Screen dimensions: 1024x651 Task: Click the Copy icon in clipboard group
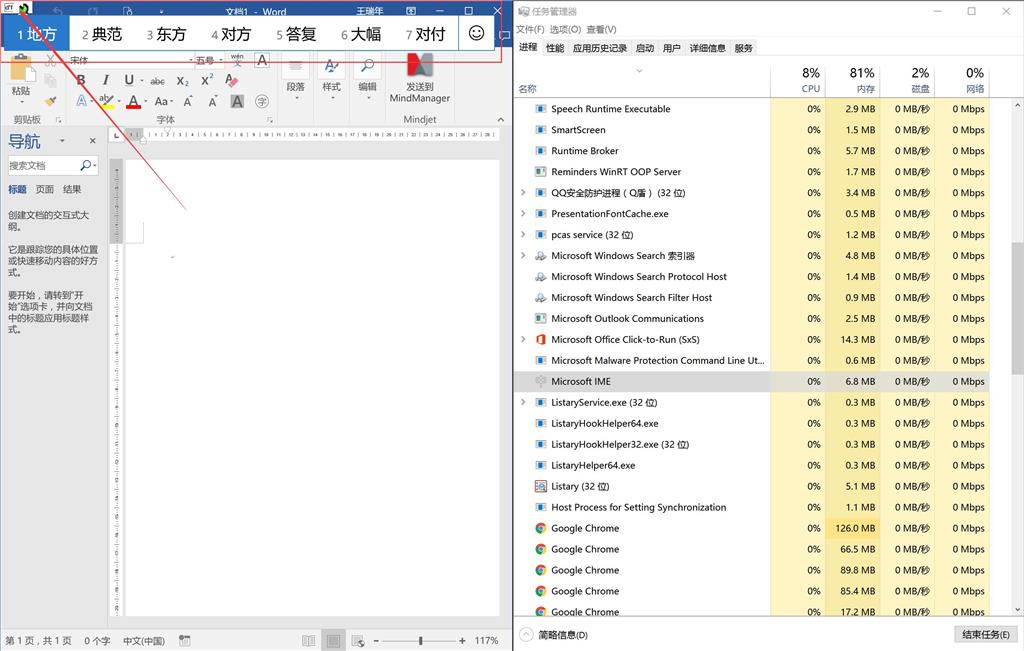pyautogui.click(x=50, y=80)
